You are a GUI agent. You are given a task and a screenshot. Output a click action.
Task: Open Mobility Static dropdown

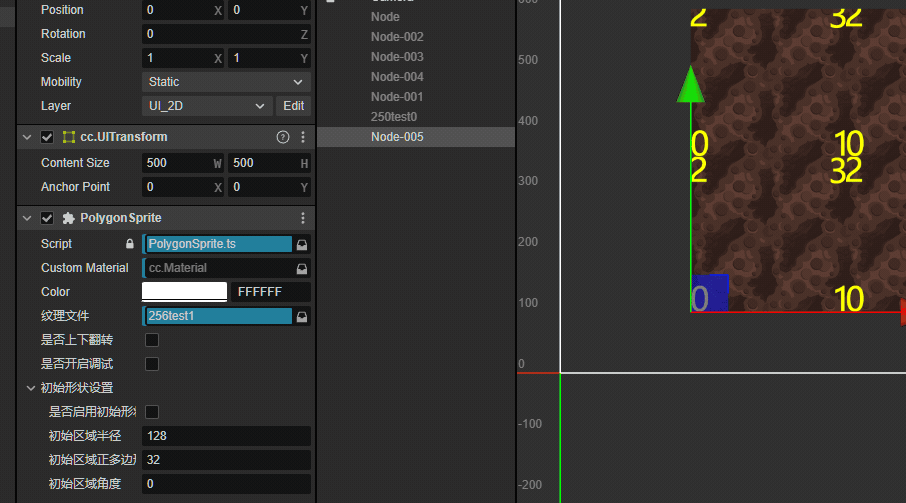226,82
